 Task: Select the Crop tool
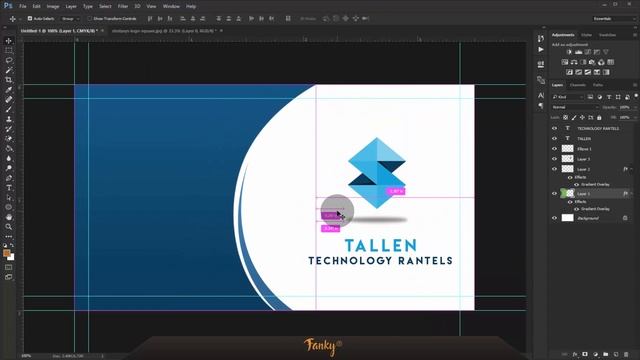[9, 80]
